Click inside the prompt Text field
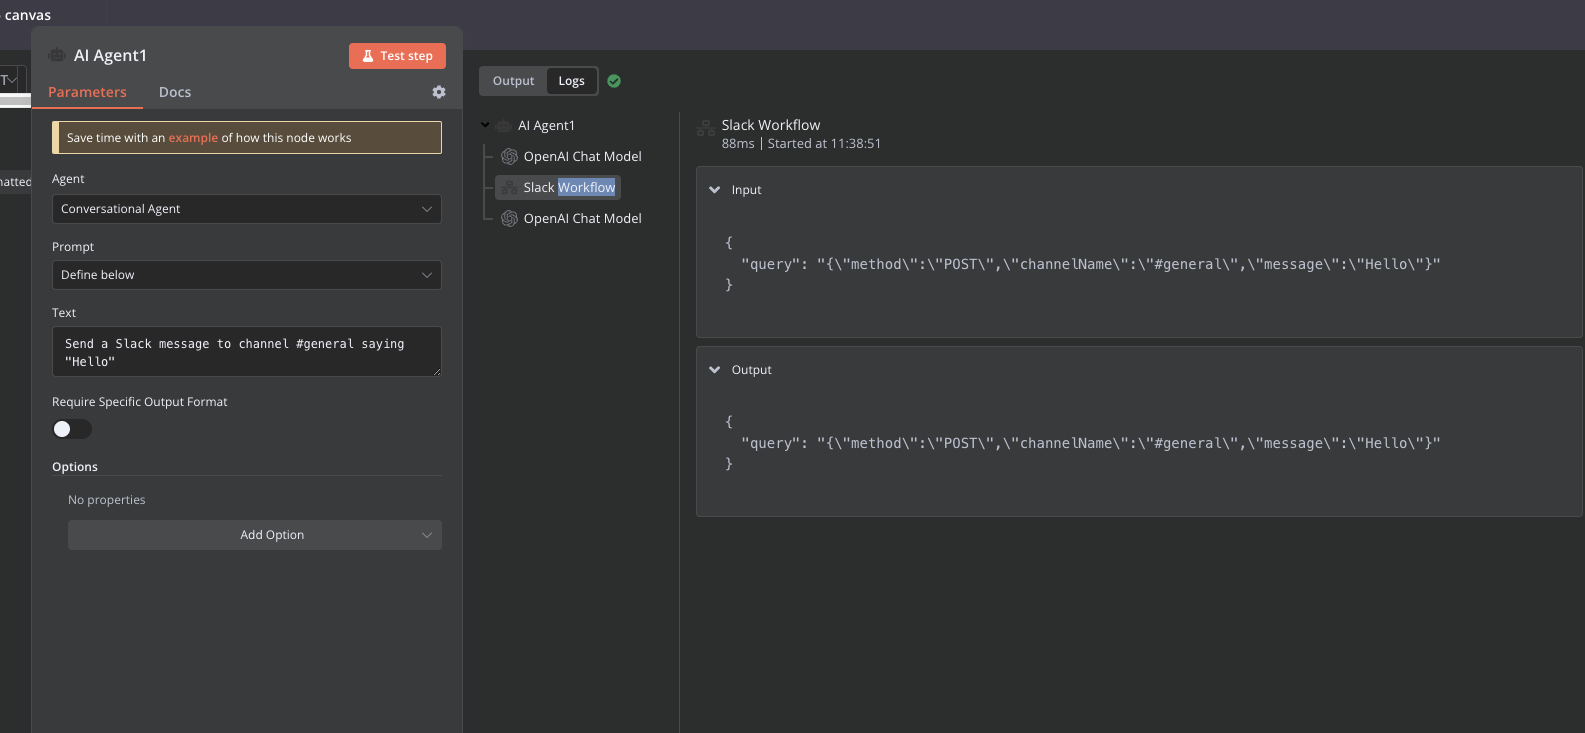Screen dimensions: 1585x733 [247, 351]
